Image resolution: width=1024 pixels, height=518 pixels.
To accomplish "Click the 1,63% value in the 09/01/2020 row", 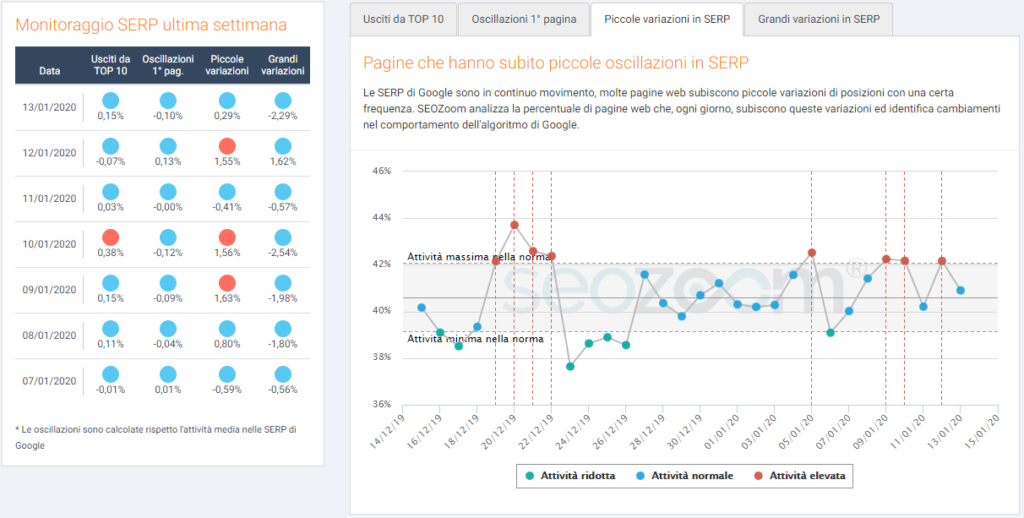I will 227,299.
